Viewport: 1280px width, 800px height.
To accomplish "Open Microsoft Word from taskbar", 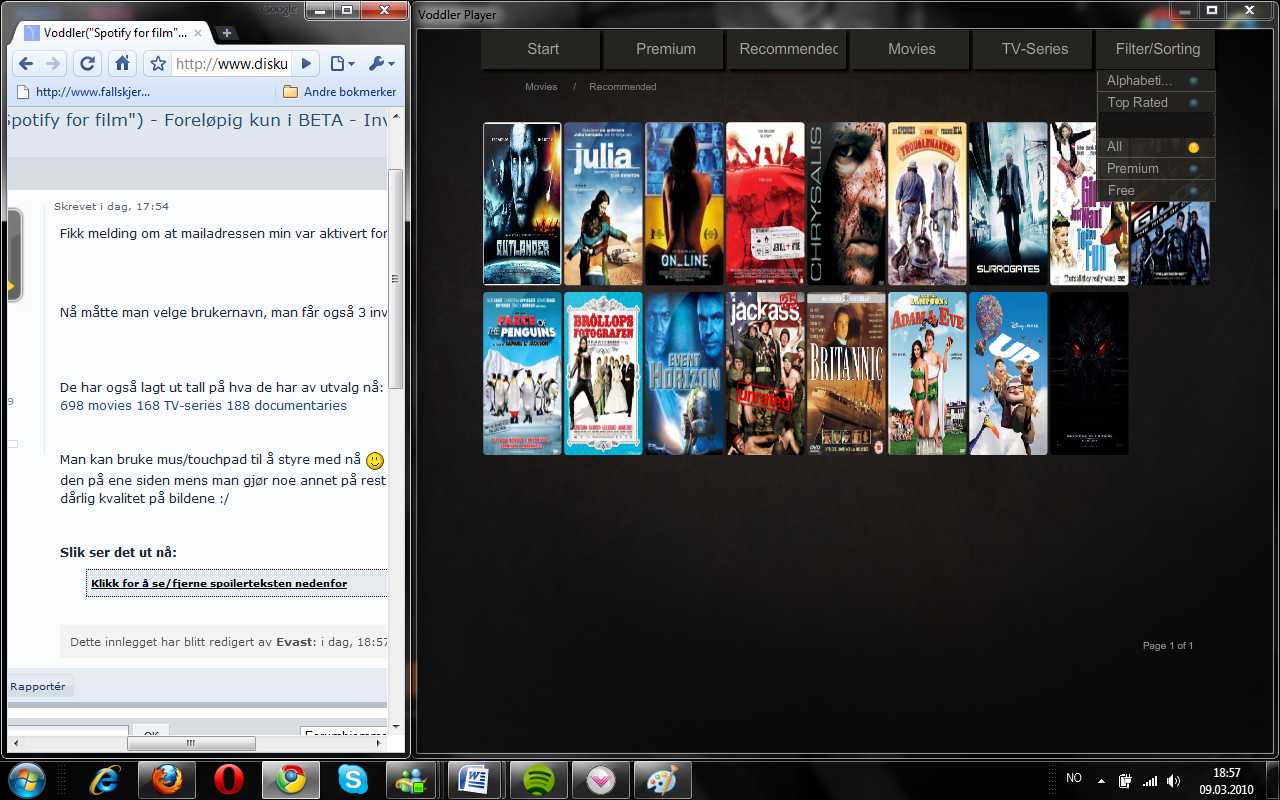I will pyautogui.click(x=475, y=779).
